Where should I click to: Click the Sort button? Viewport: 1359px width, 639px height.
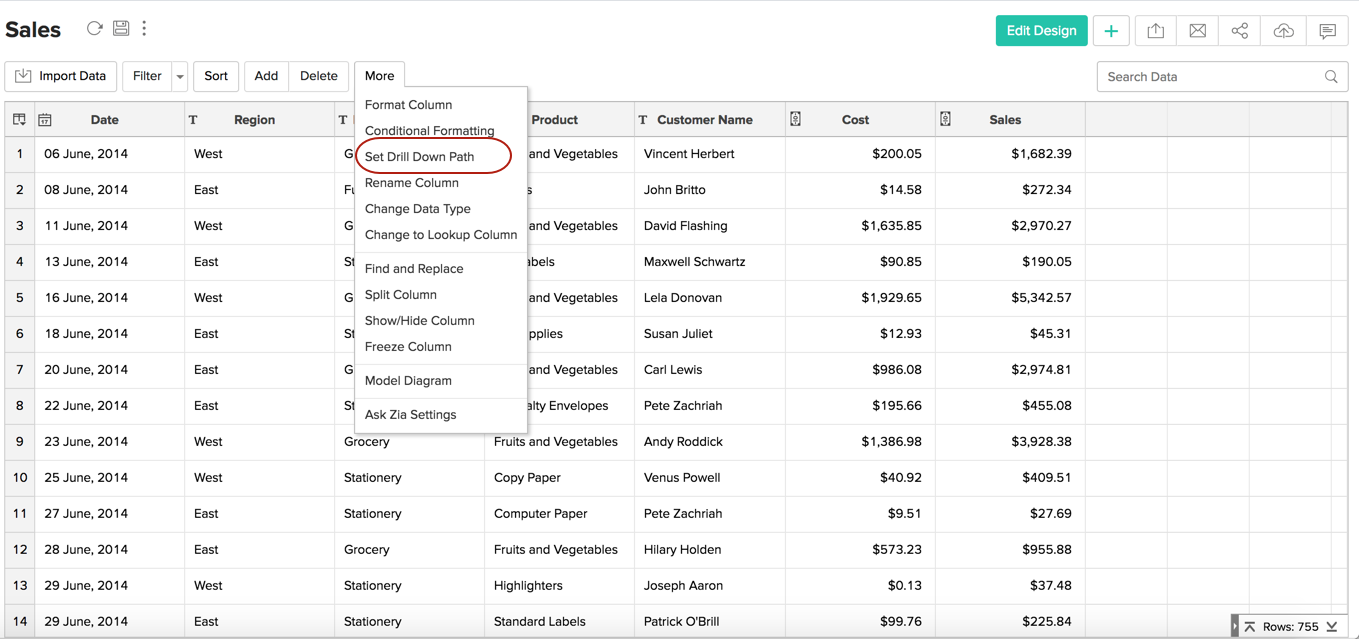(216, 76)
